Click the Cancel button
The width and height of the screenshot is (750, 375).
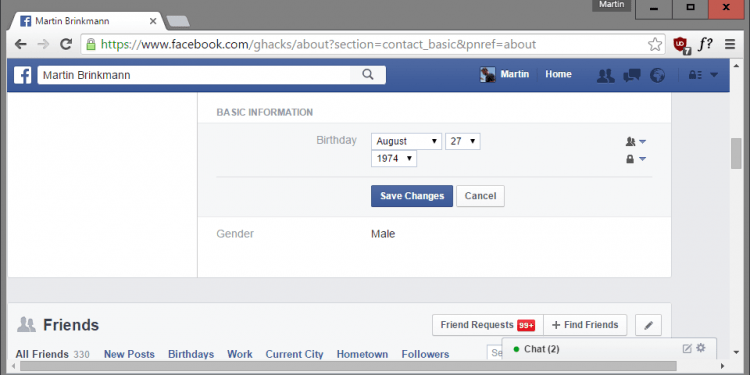480,196
